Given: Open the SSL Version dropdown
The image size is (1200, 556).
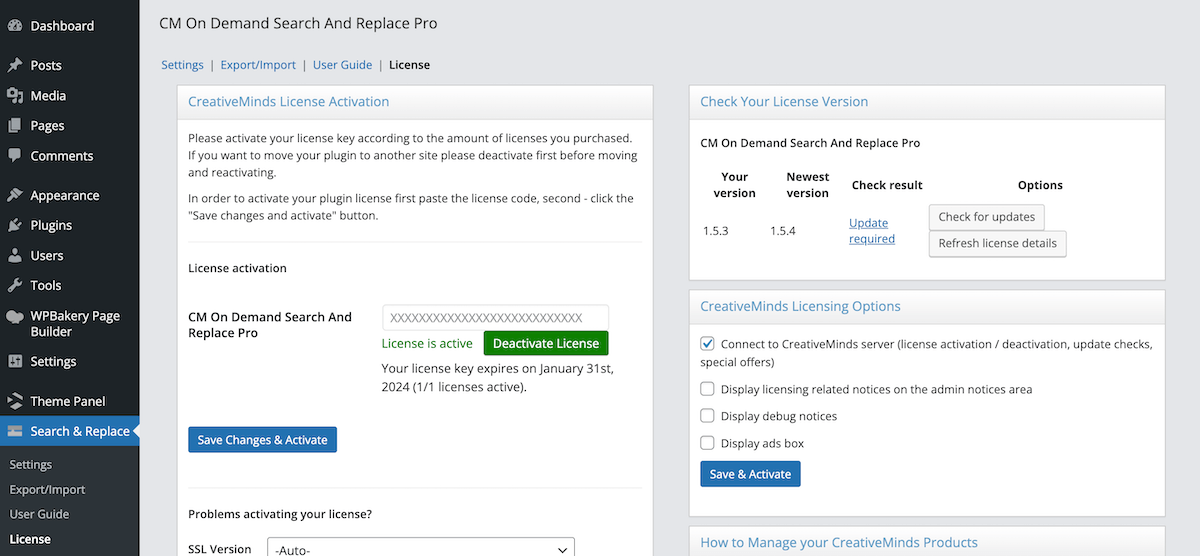Looking at the screenshot, I should [421, 548].
